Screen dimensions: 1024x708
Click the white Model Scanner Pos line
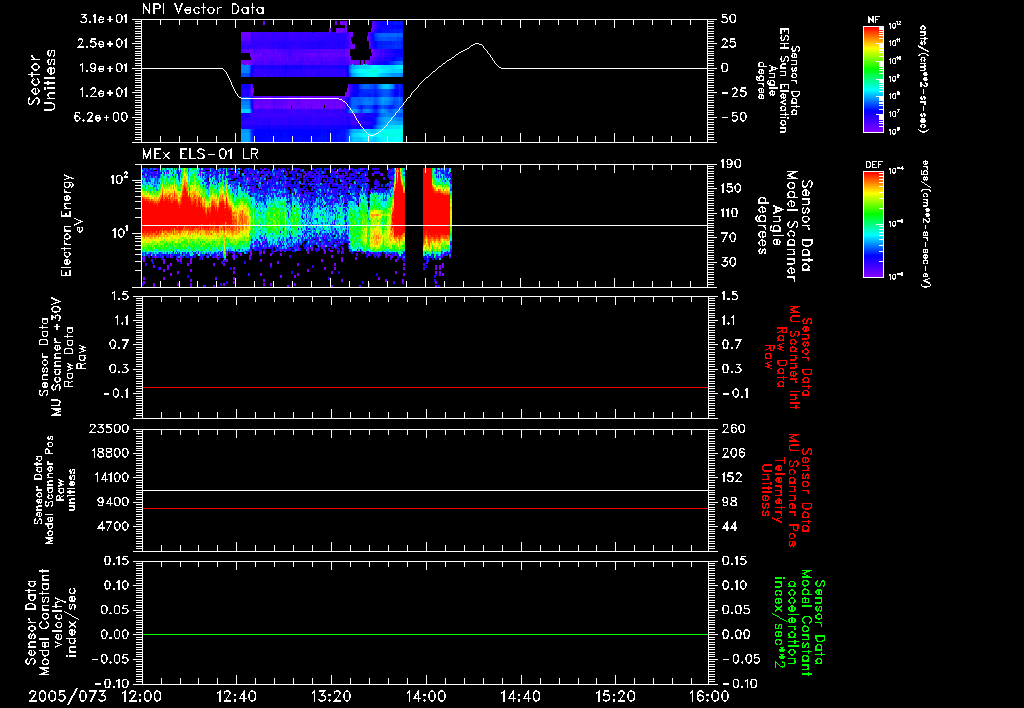point(425,491)
